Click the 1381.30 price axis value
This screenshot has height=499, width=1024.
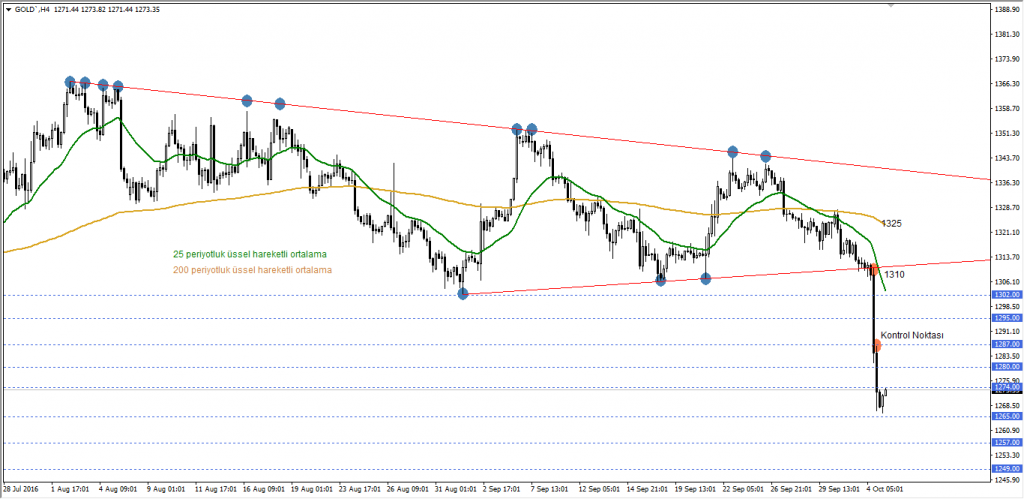(x=1008, y=34)
